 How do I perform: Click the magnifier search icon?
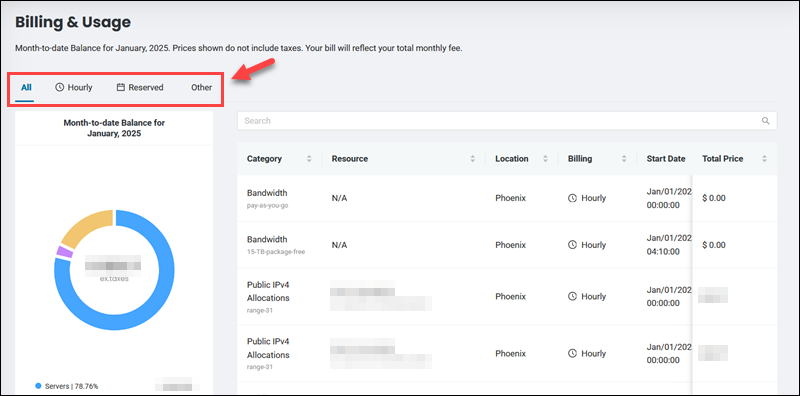[765, 121]
